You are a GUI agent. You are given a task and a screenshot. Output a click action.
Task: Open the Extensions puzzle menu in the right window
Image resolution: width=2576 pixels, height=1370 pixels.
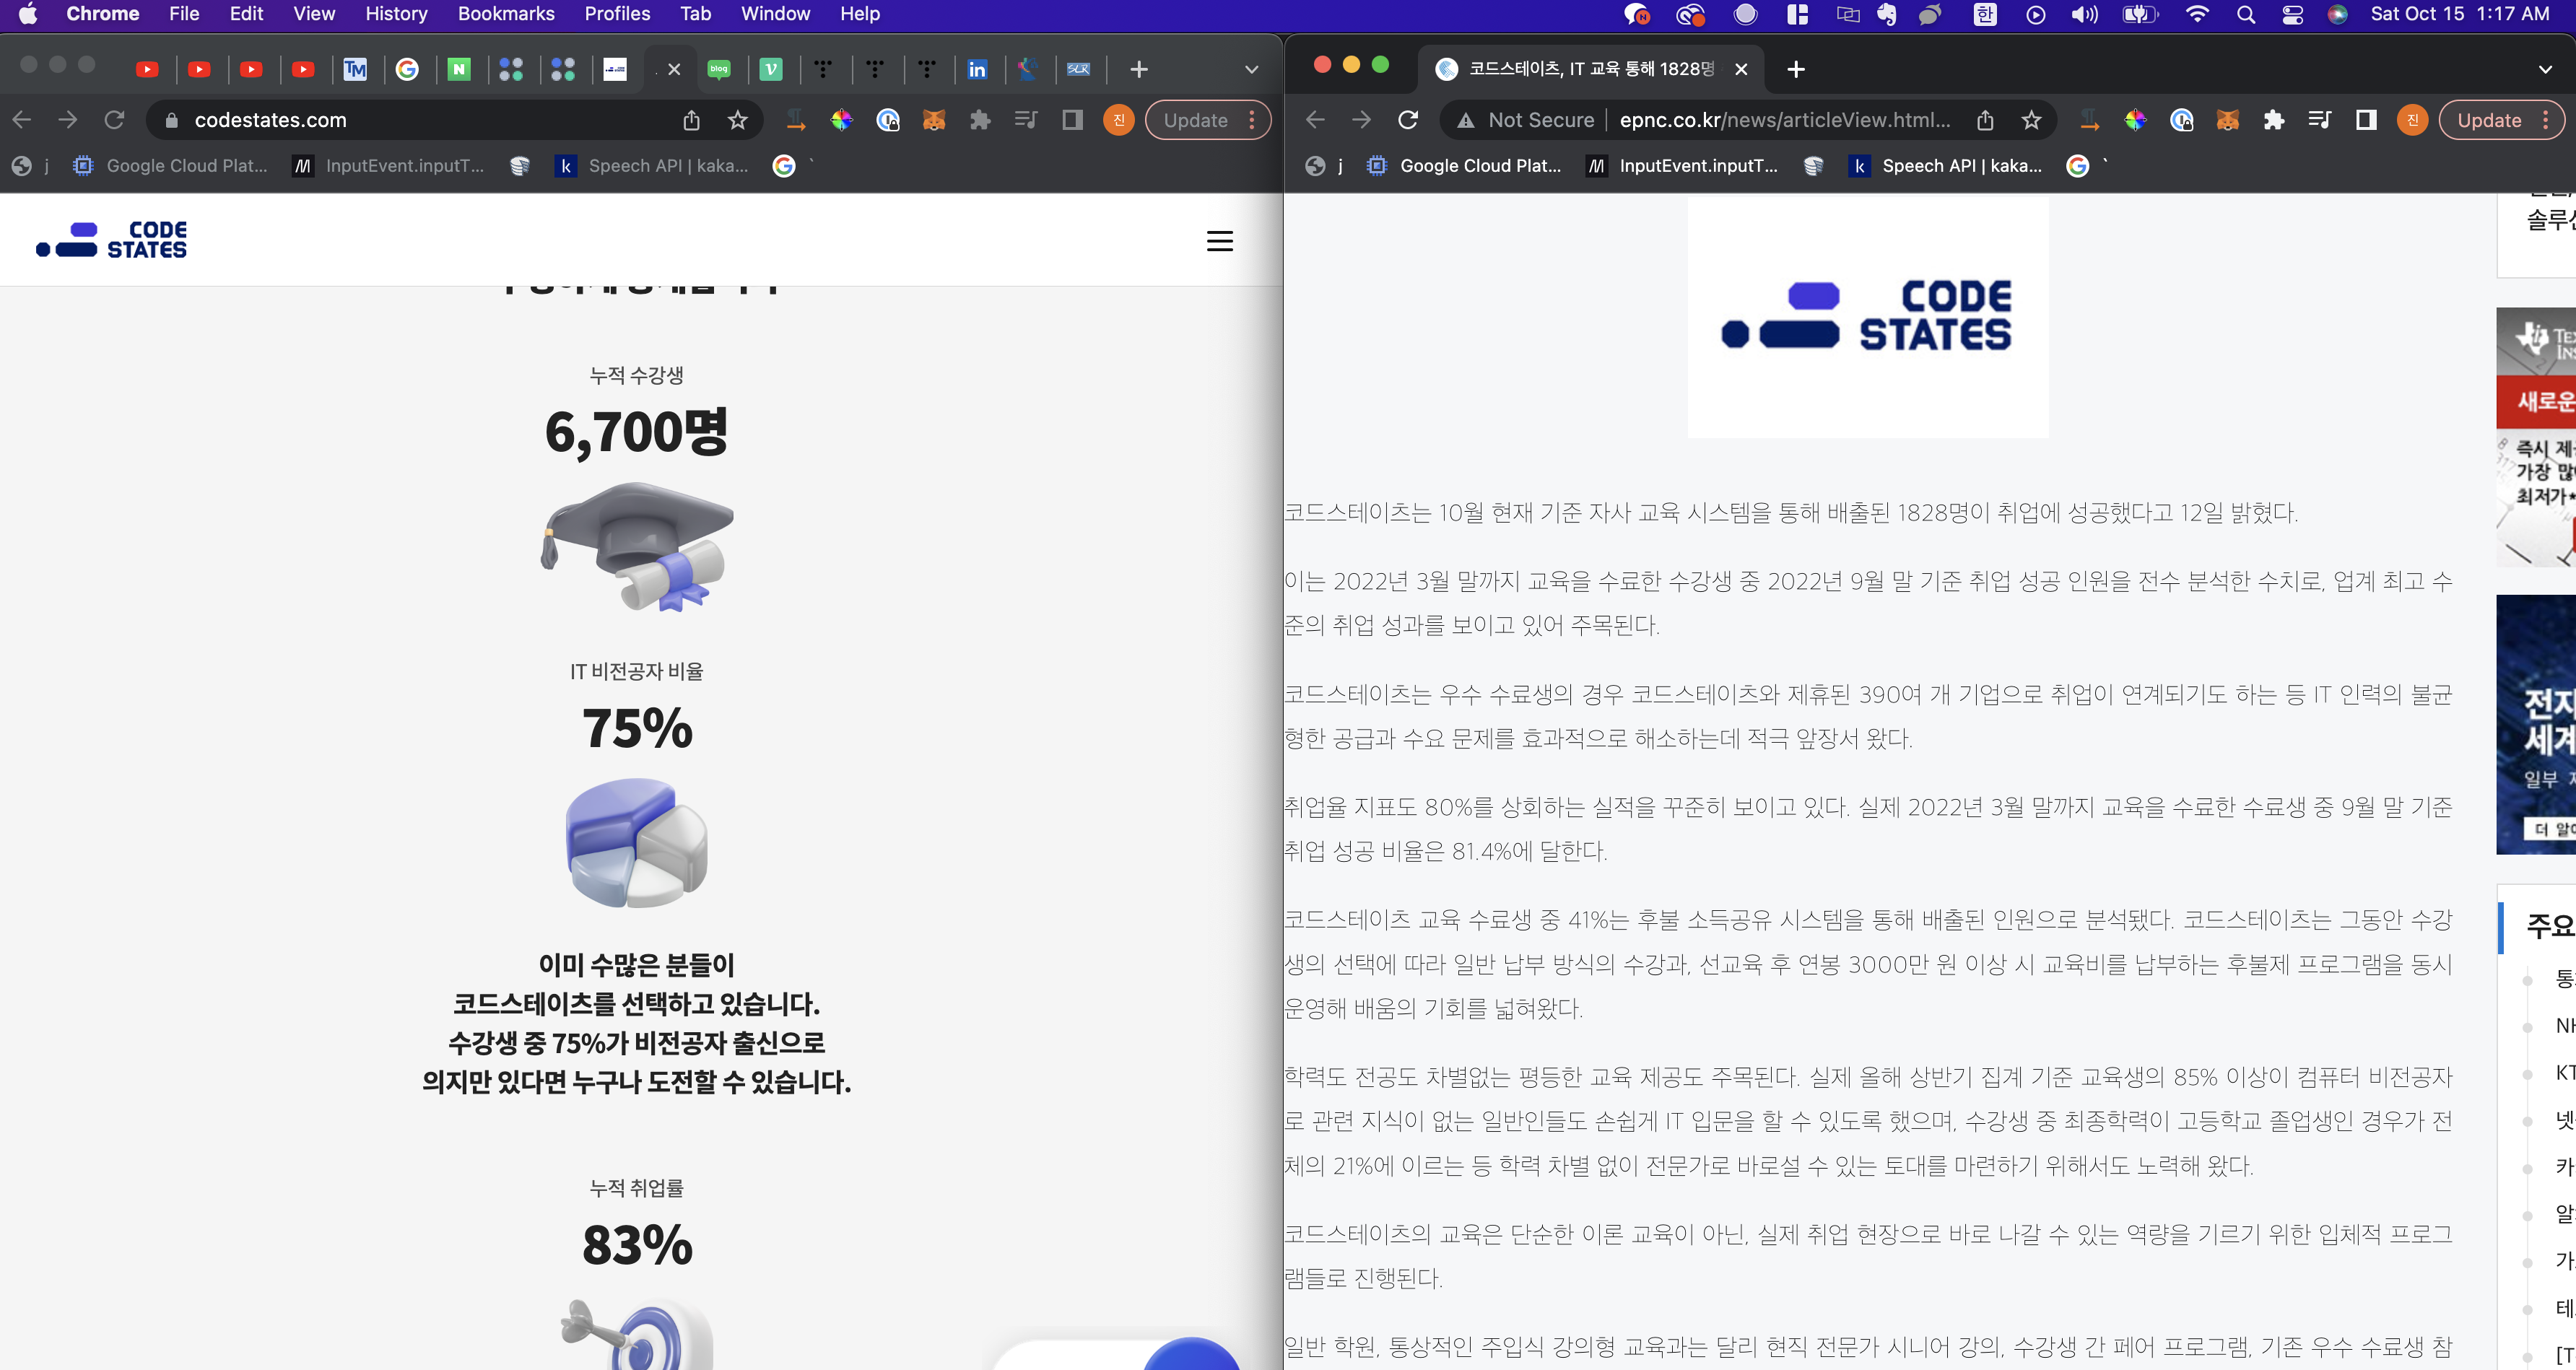(x=2274, y=120)
